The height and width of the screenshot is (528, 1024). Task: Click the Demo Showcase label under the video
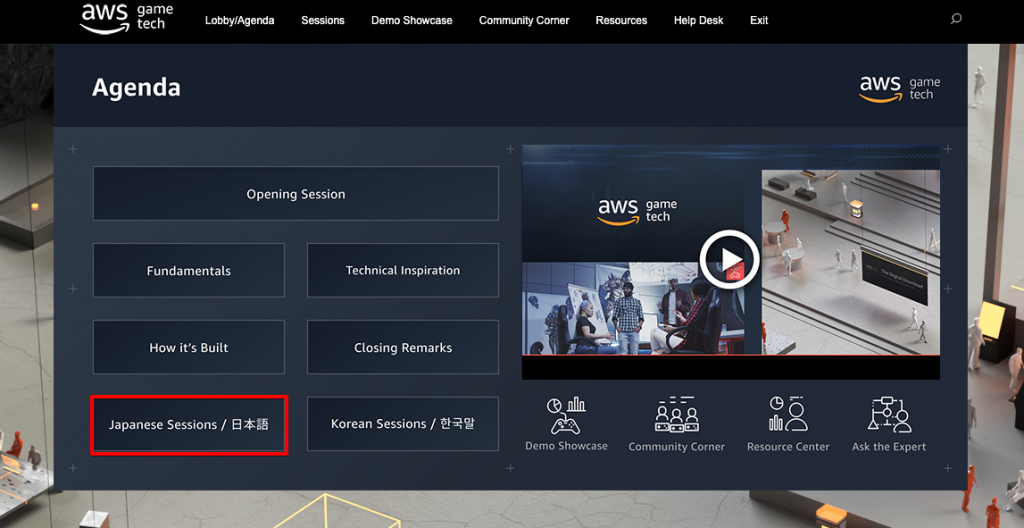566,446
